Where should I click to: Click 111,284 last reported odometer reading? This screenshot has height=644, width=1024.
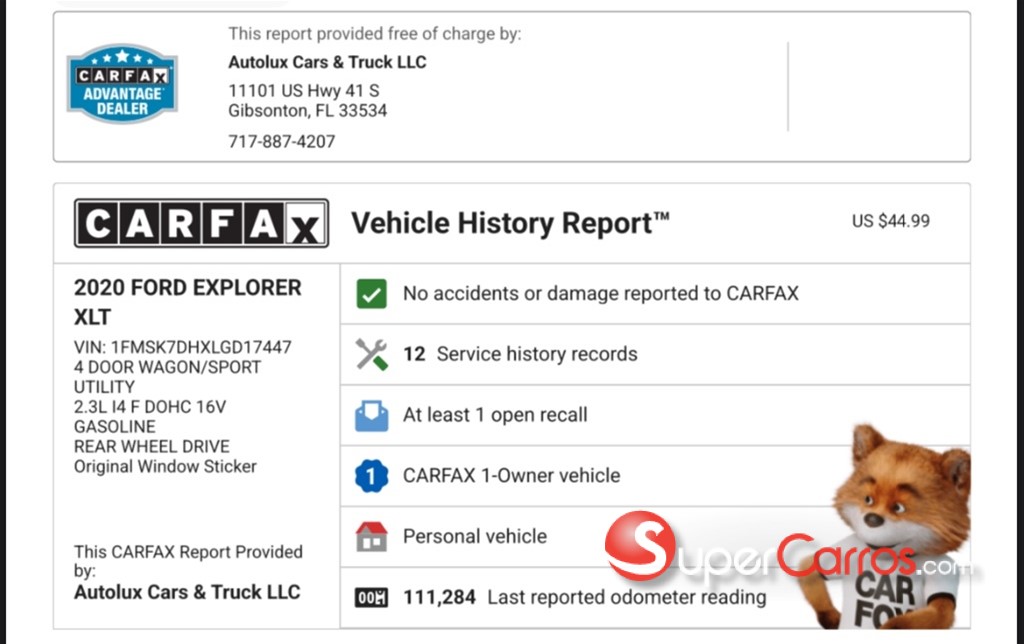584,598
